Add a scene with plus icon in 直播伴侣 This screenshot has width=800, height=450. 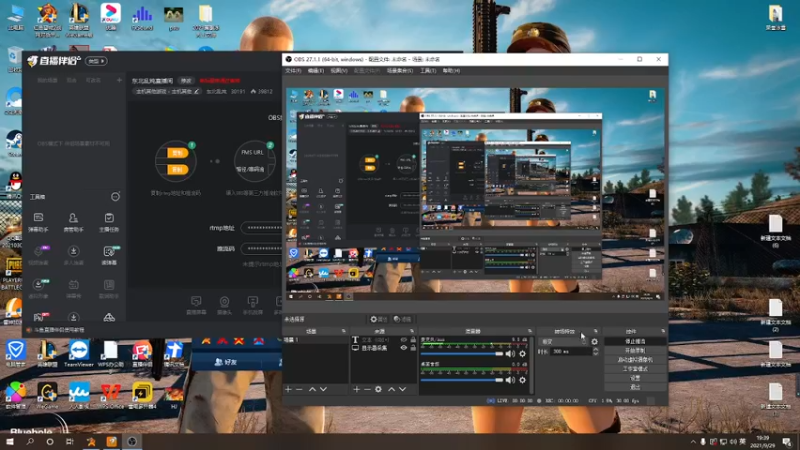[x=119, y=80]
